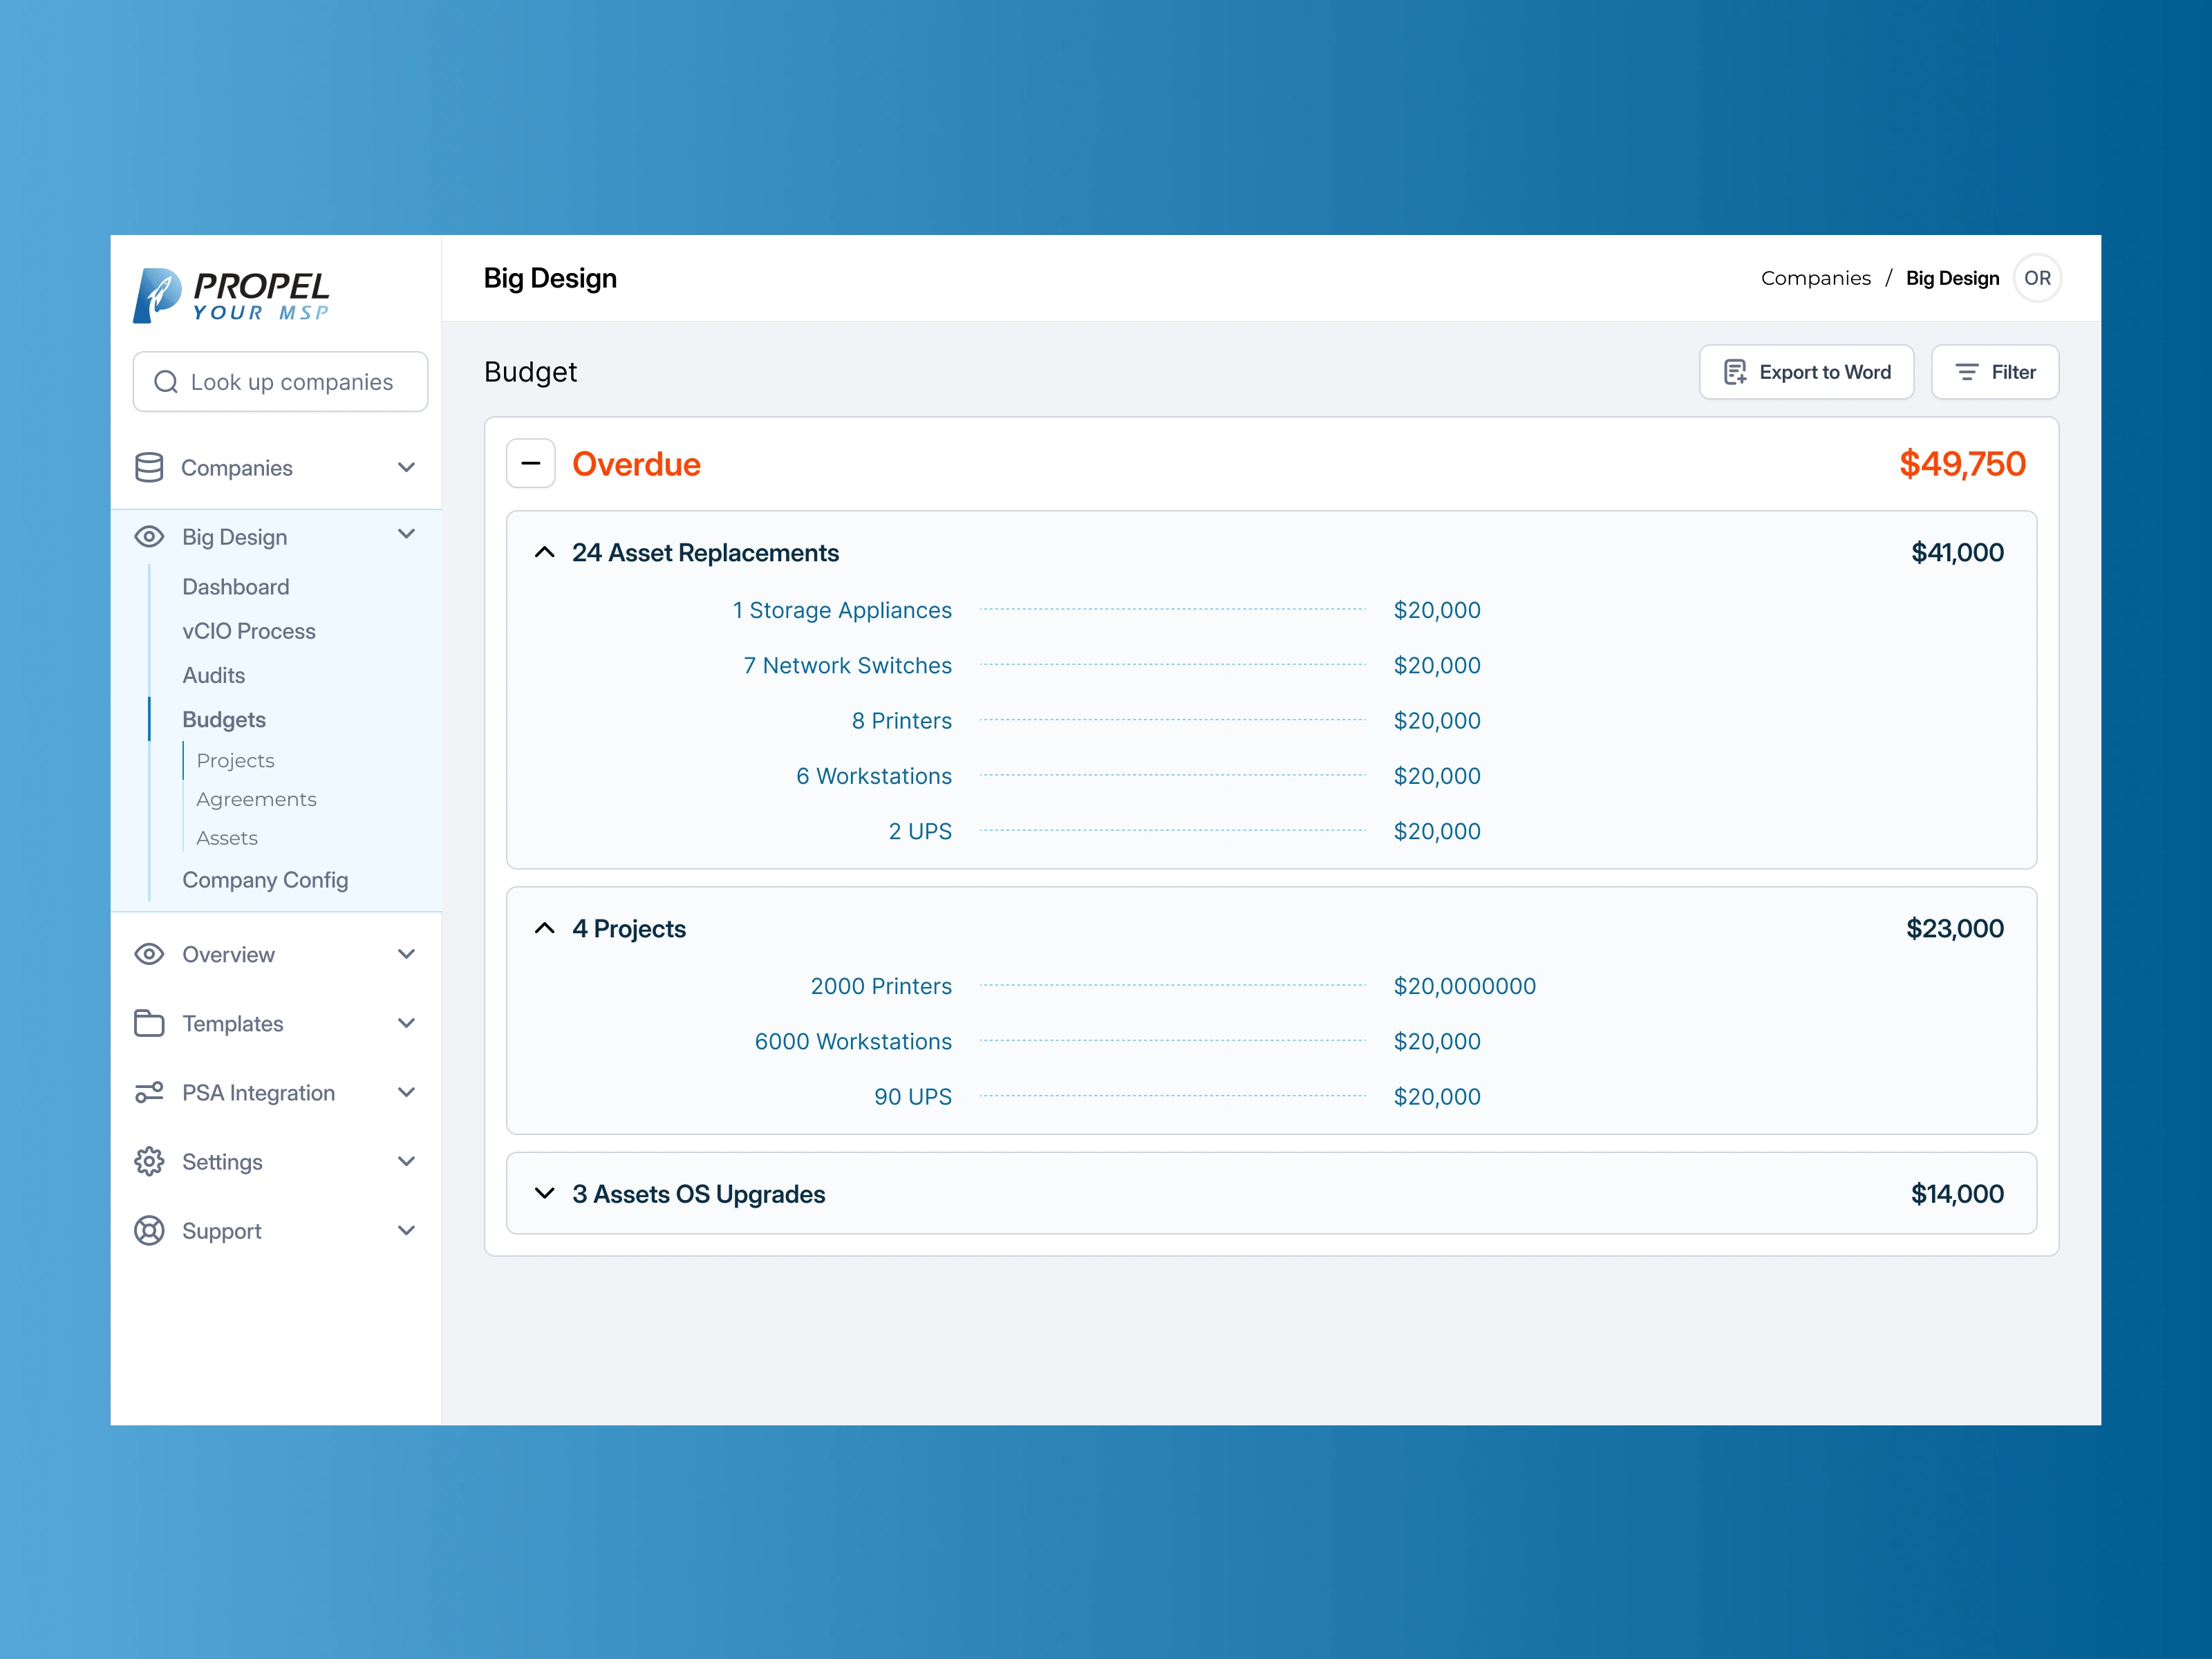Screen dimensions: 2212x1659
Task: Open the 6000 Workstations project link
Action: tap(853, 1041)
